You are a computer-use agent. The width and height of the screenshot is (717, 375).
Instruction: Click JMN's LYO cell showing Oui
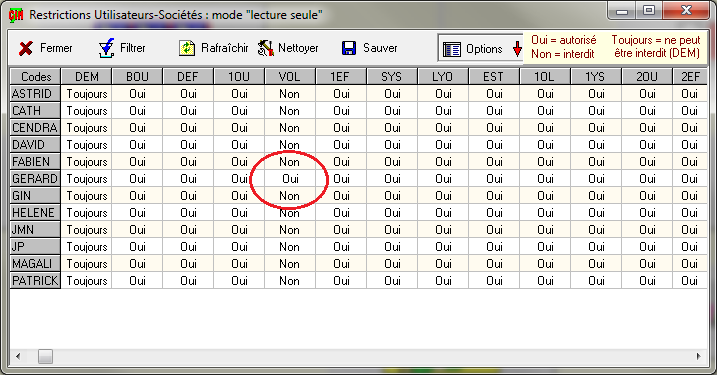coord(443,230)
